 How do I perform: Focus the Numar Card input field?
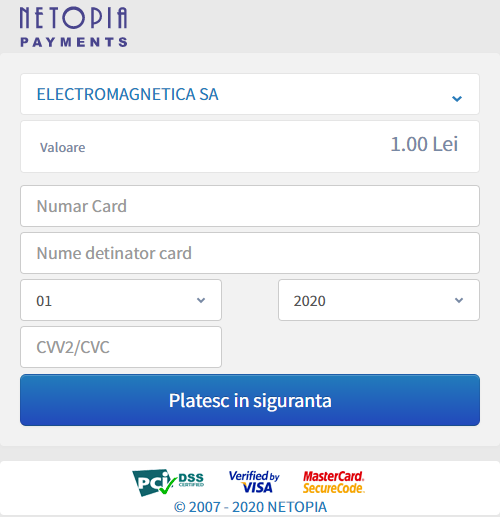[x=250, y=206]
